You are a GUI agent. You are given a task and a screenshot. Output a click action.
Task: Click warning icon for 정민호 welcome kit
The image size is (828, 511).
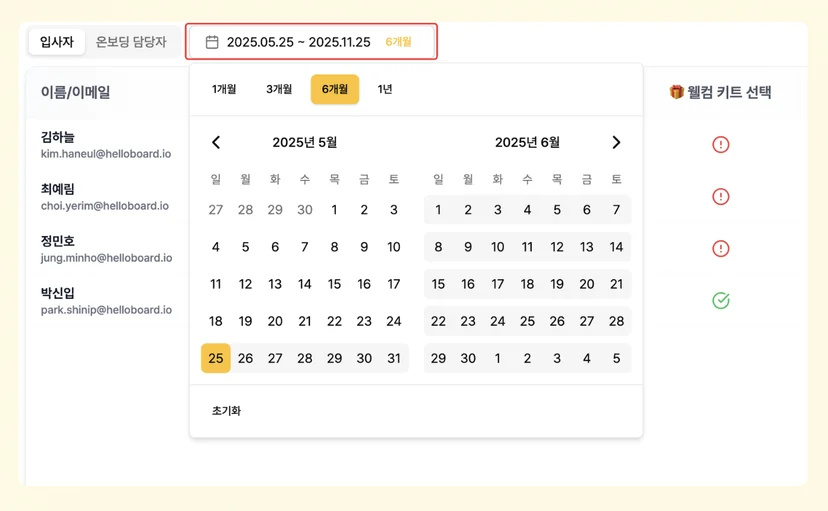coord(721,248)
